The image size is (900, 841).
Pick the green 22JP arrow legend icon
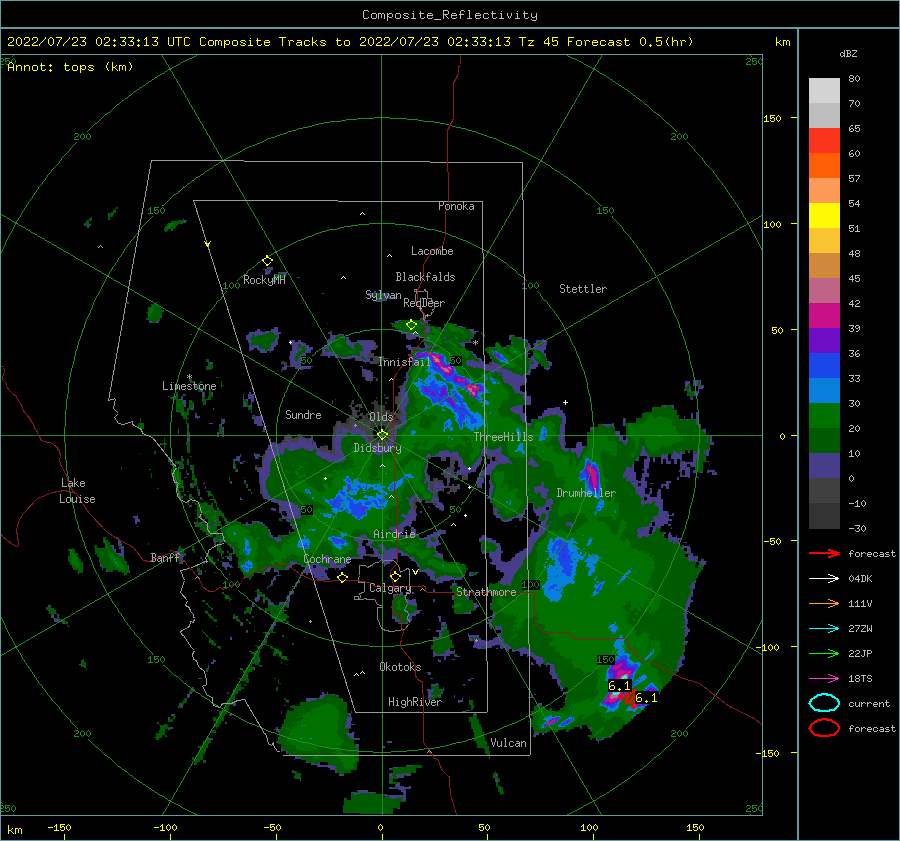coord(824,653)
